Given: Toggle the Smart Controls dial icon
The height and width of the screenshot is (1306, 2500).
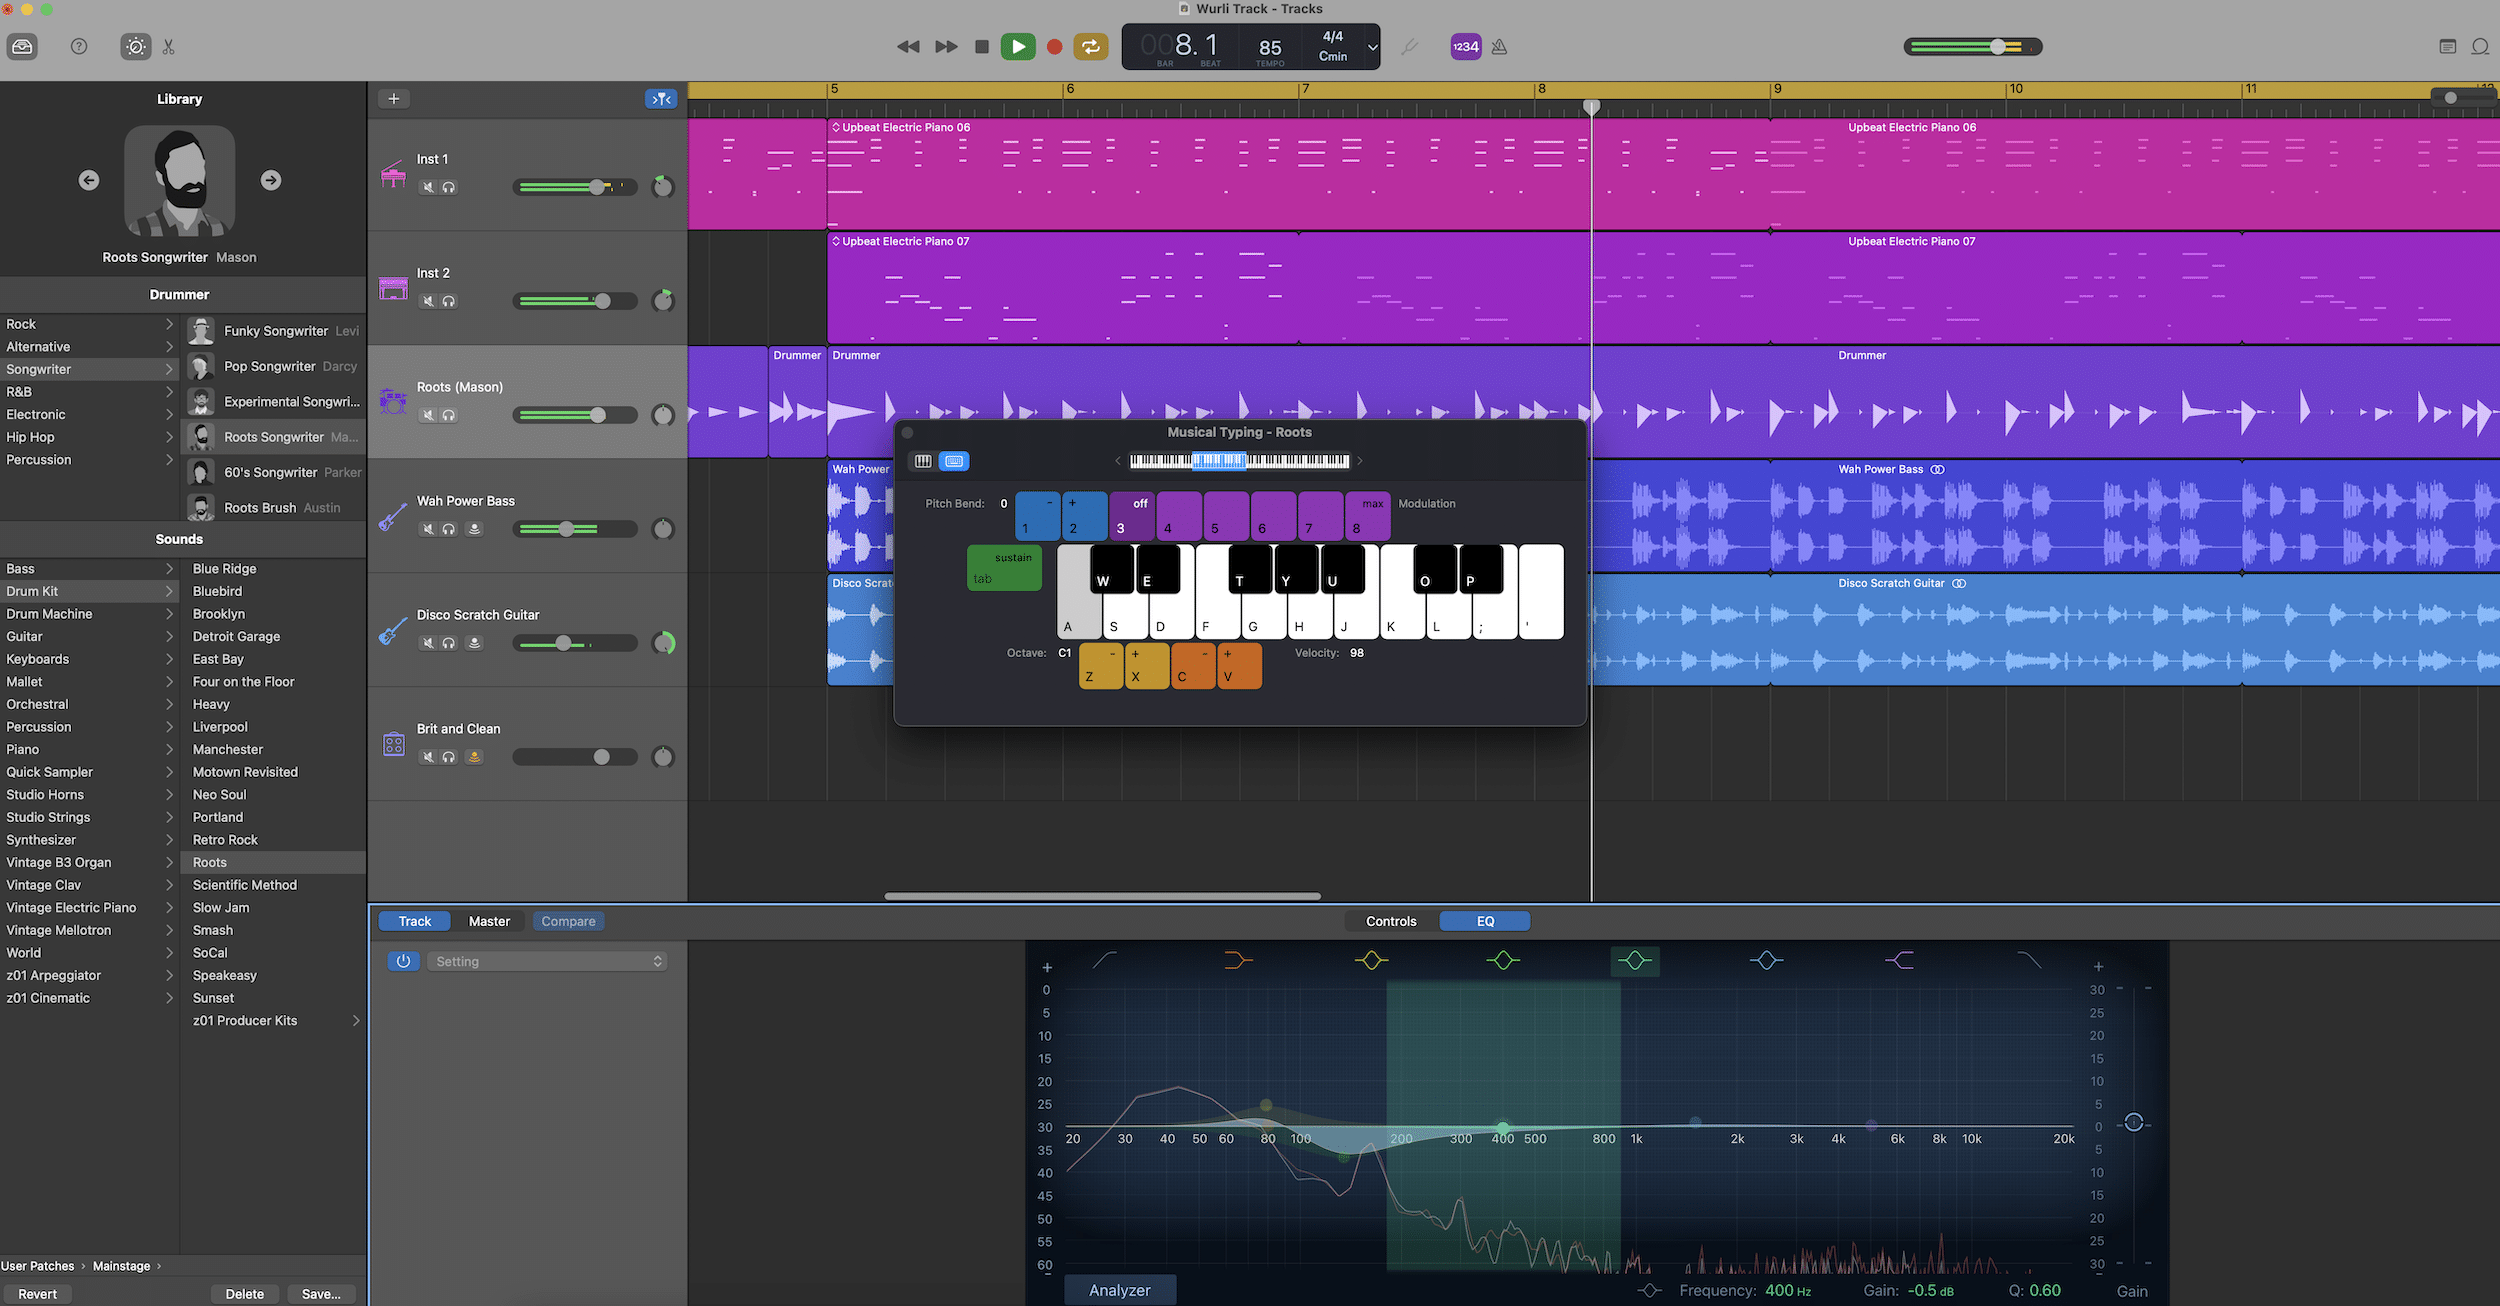Looking at the screenshot, I should coord(136,47).
